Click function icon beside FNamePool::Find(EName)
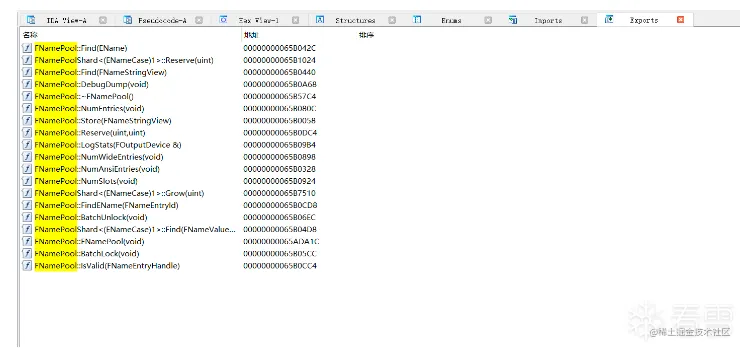Image resolution: width=753 pixels, height=362 pixels. 27,48
